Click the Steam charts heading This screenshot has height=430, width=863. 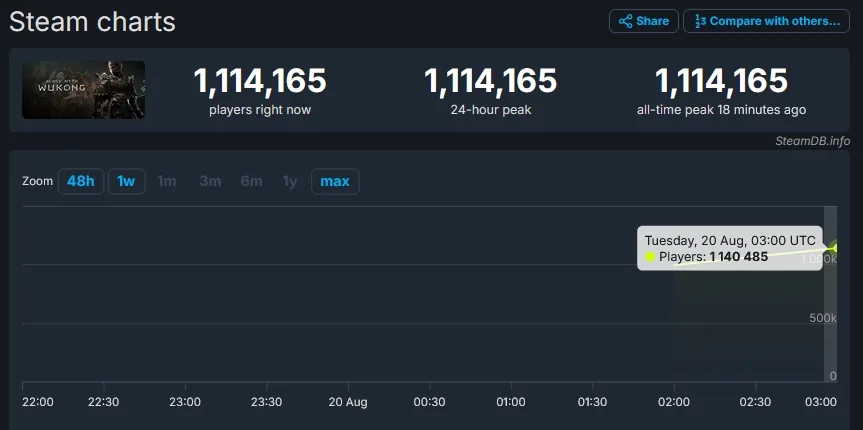click(92, 22)
